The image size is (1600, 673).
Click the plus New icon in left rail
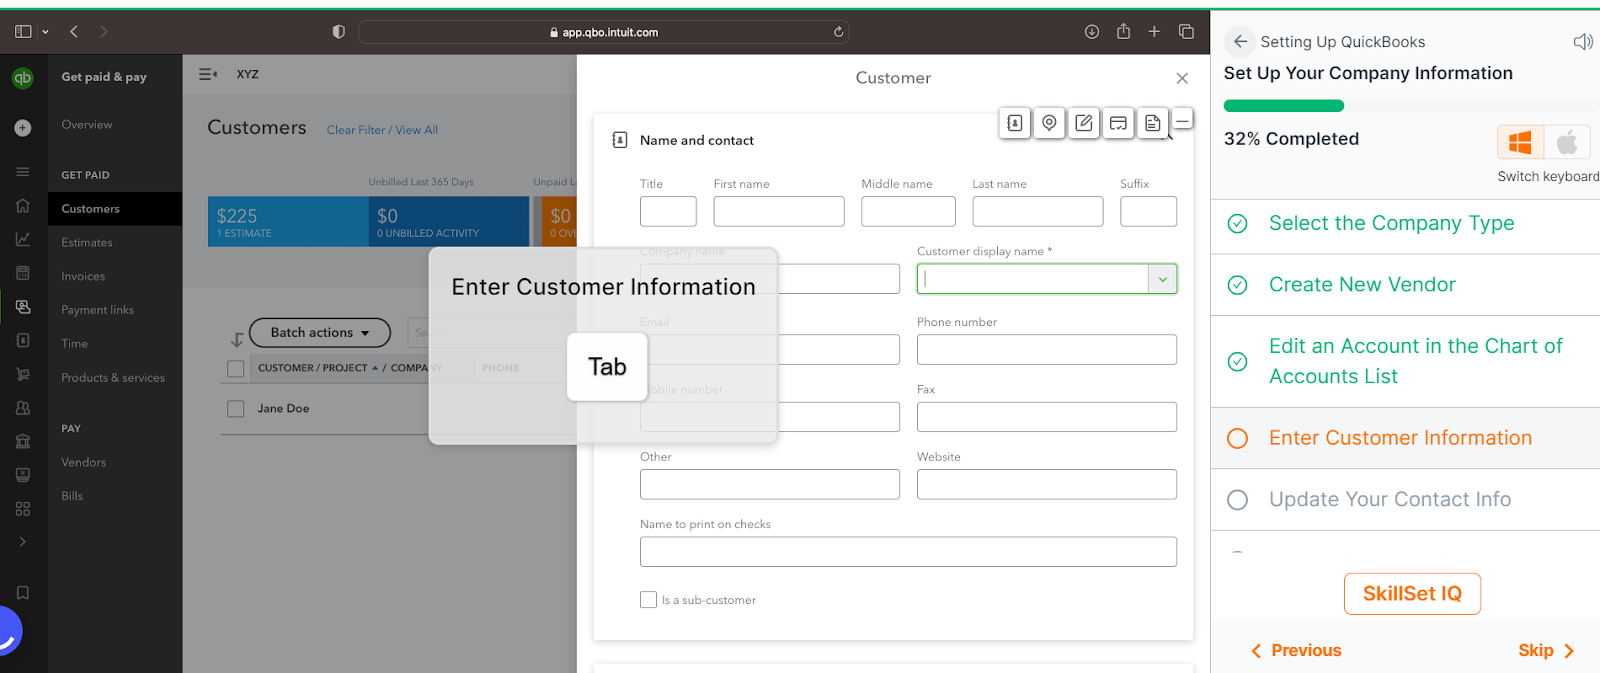pyautogui.click(x=23, y=128)
